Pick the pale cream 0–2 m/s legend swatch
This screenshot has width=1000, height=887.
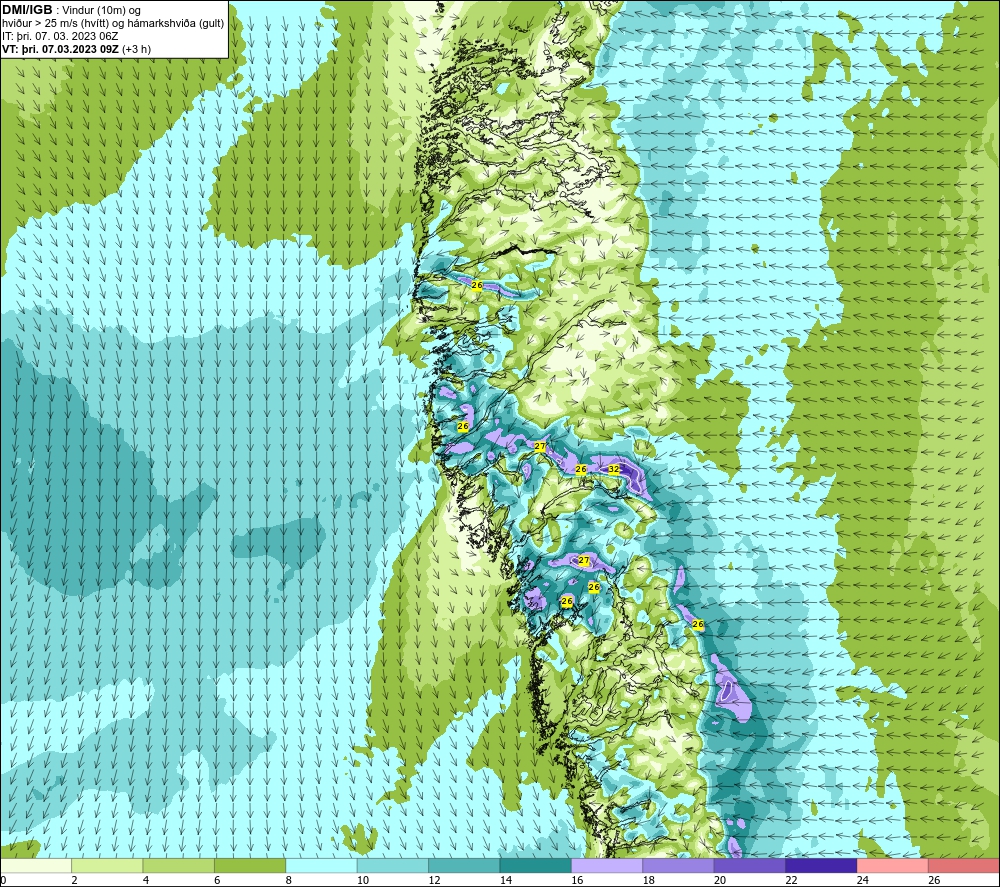click(36, 865)
